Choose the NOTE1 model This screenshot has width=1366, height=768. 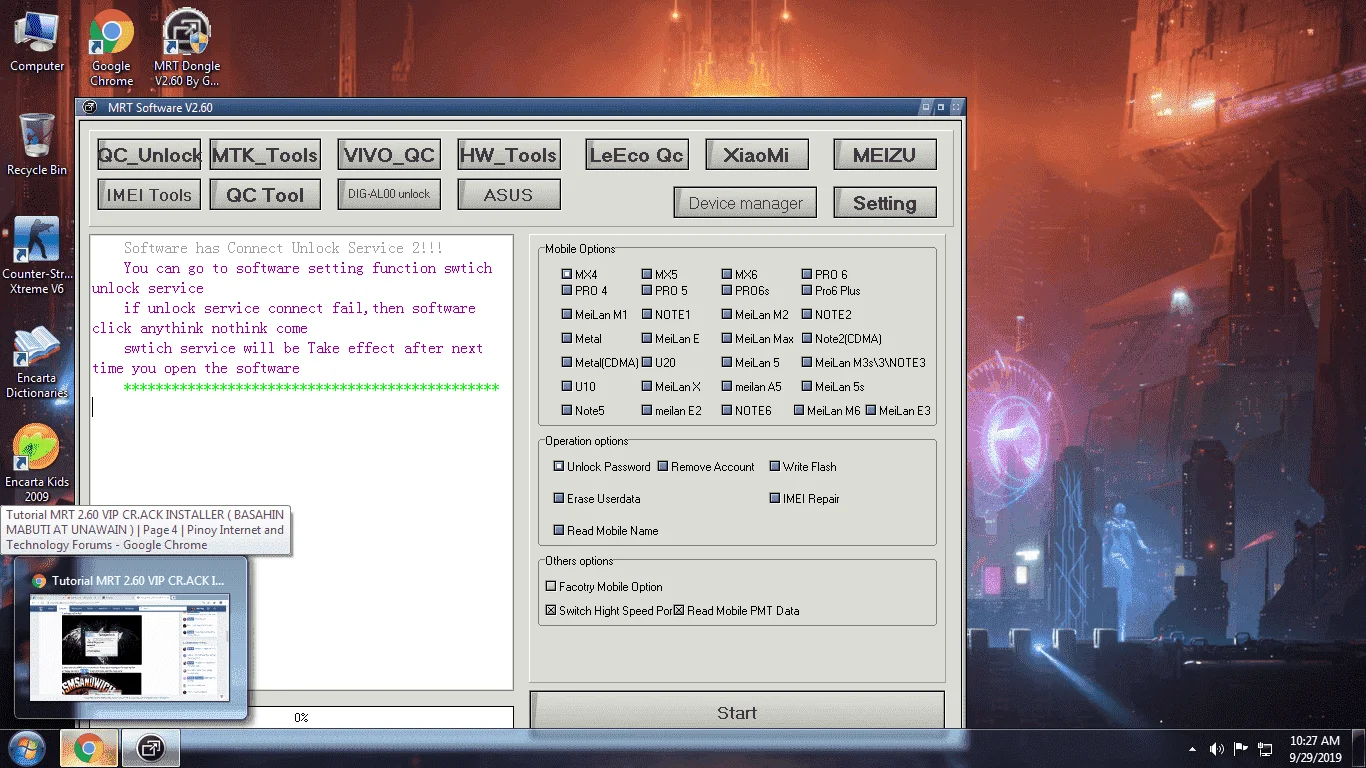[647, 314]
